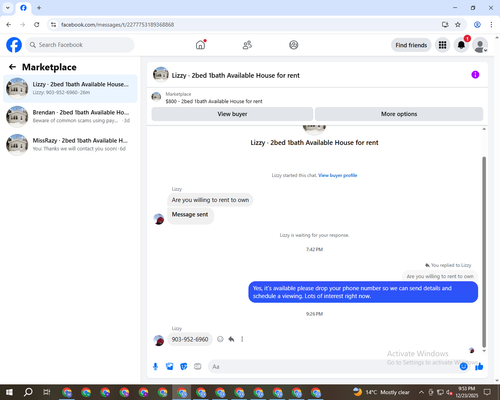500x400 pixels.
Task: Open the Brendan conversation in the list
Action: 70,116
